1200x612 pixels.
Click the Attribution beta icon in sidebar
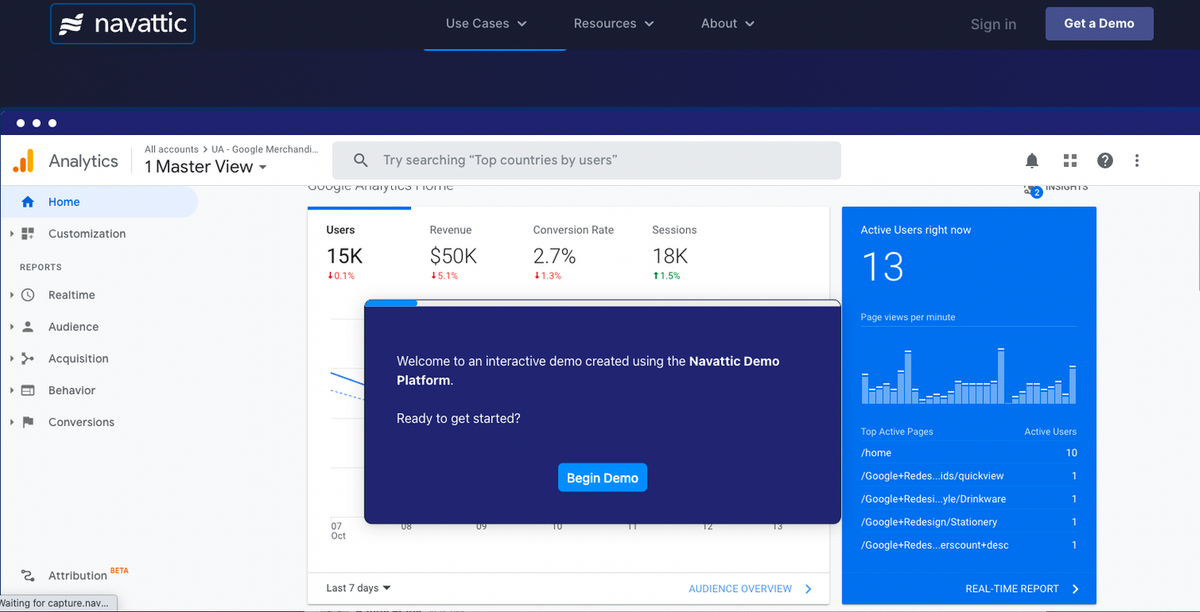tap(28, 575)
